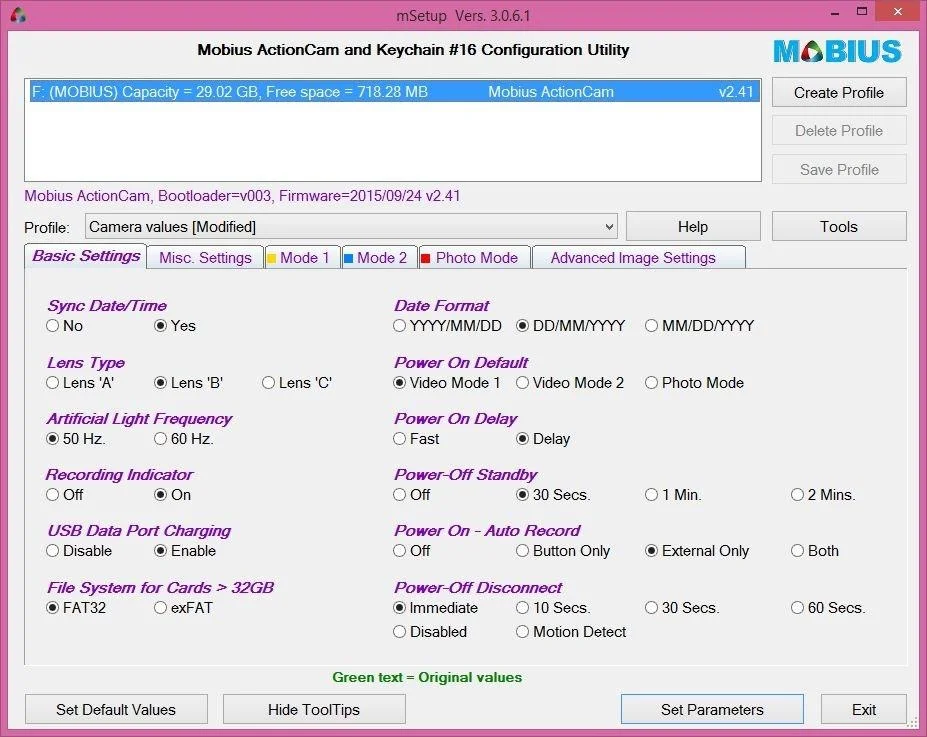Image resolution: width=927 pixels, height=737 pixels.
Task: Set Sync Date/Time to No
Action: click(64, 326)
